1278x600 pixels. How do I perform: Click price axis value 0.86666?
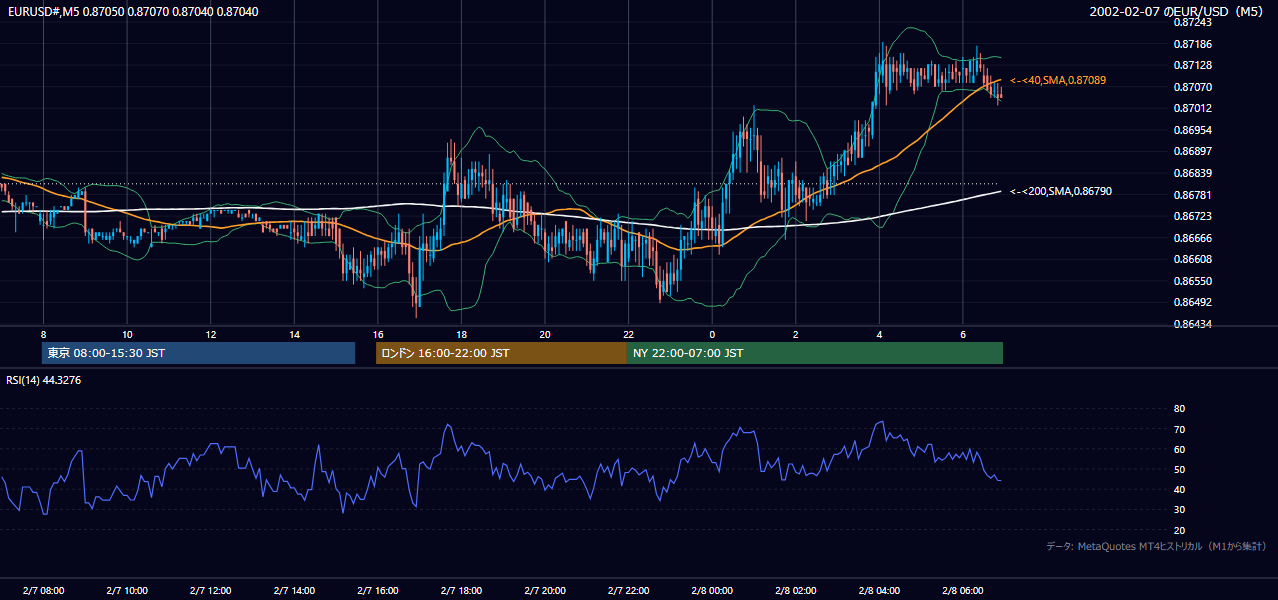click(x=1192, y=239)
